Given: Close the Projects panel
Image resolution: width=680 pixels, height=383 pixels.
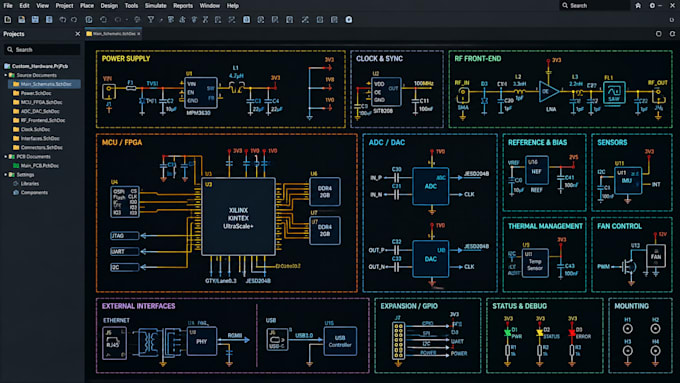Looking at the screenshot, I should [78, 34].
